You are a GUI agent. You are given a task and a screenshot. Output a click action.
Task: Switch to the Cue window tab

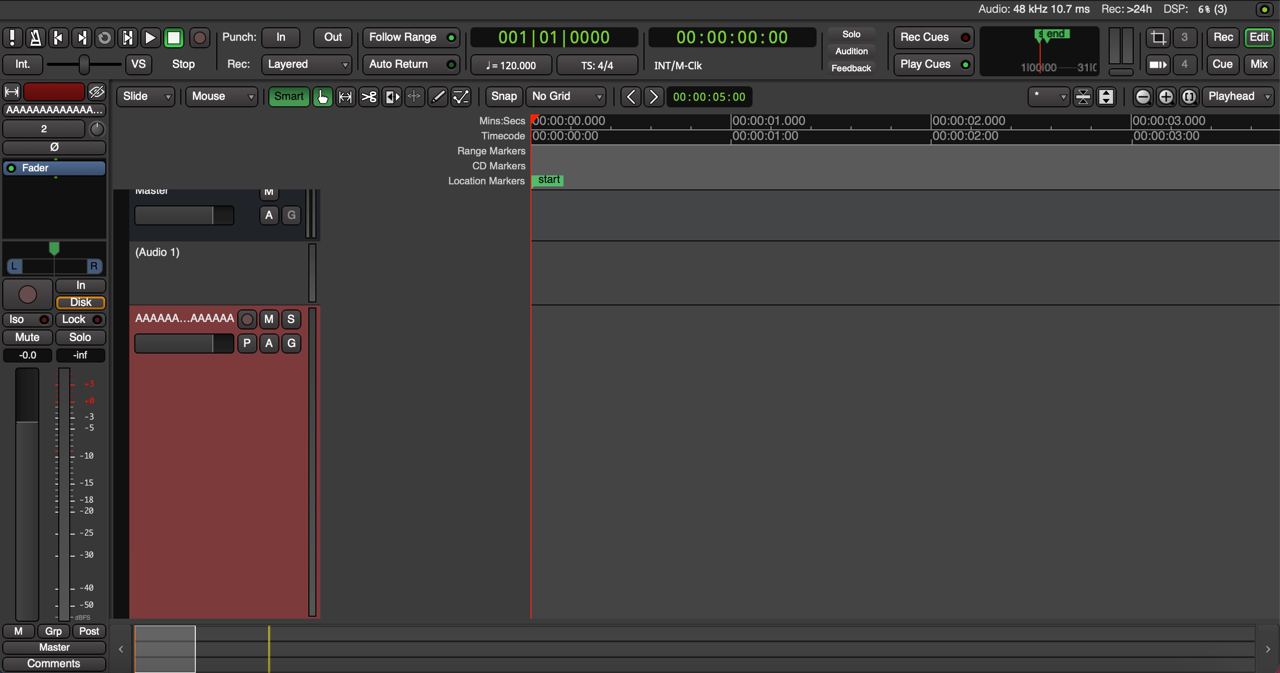pos(1222,64)
